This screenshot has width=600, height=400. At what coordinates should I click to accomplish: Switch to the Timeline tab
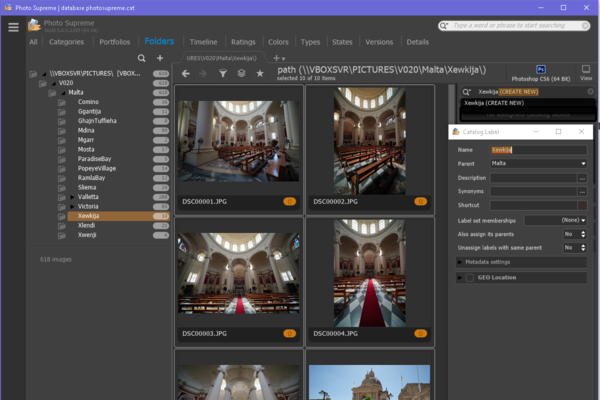tap(203, 42)
